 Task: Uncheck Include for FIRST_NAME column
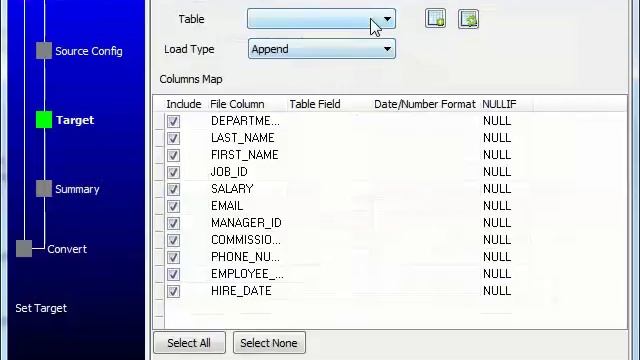coord(173,155)
